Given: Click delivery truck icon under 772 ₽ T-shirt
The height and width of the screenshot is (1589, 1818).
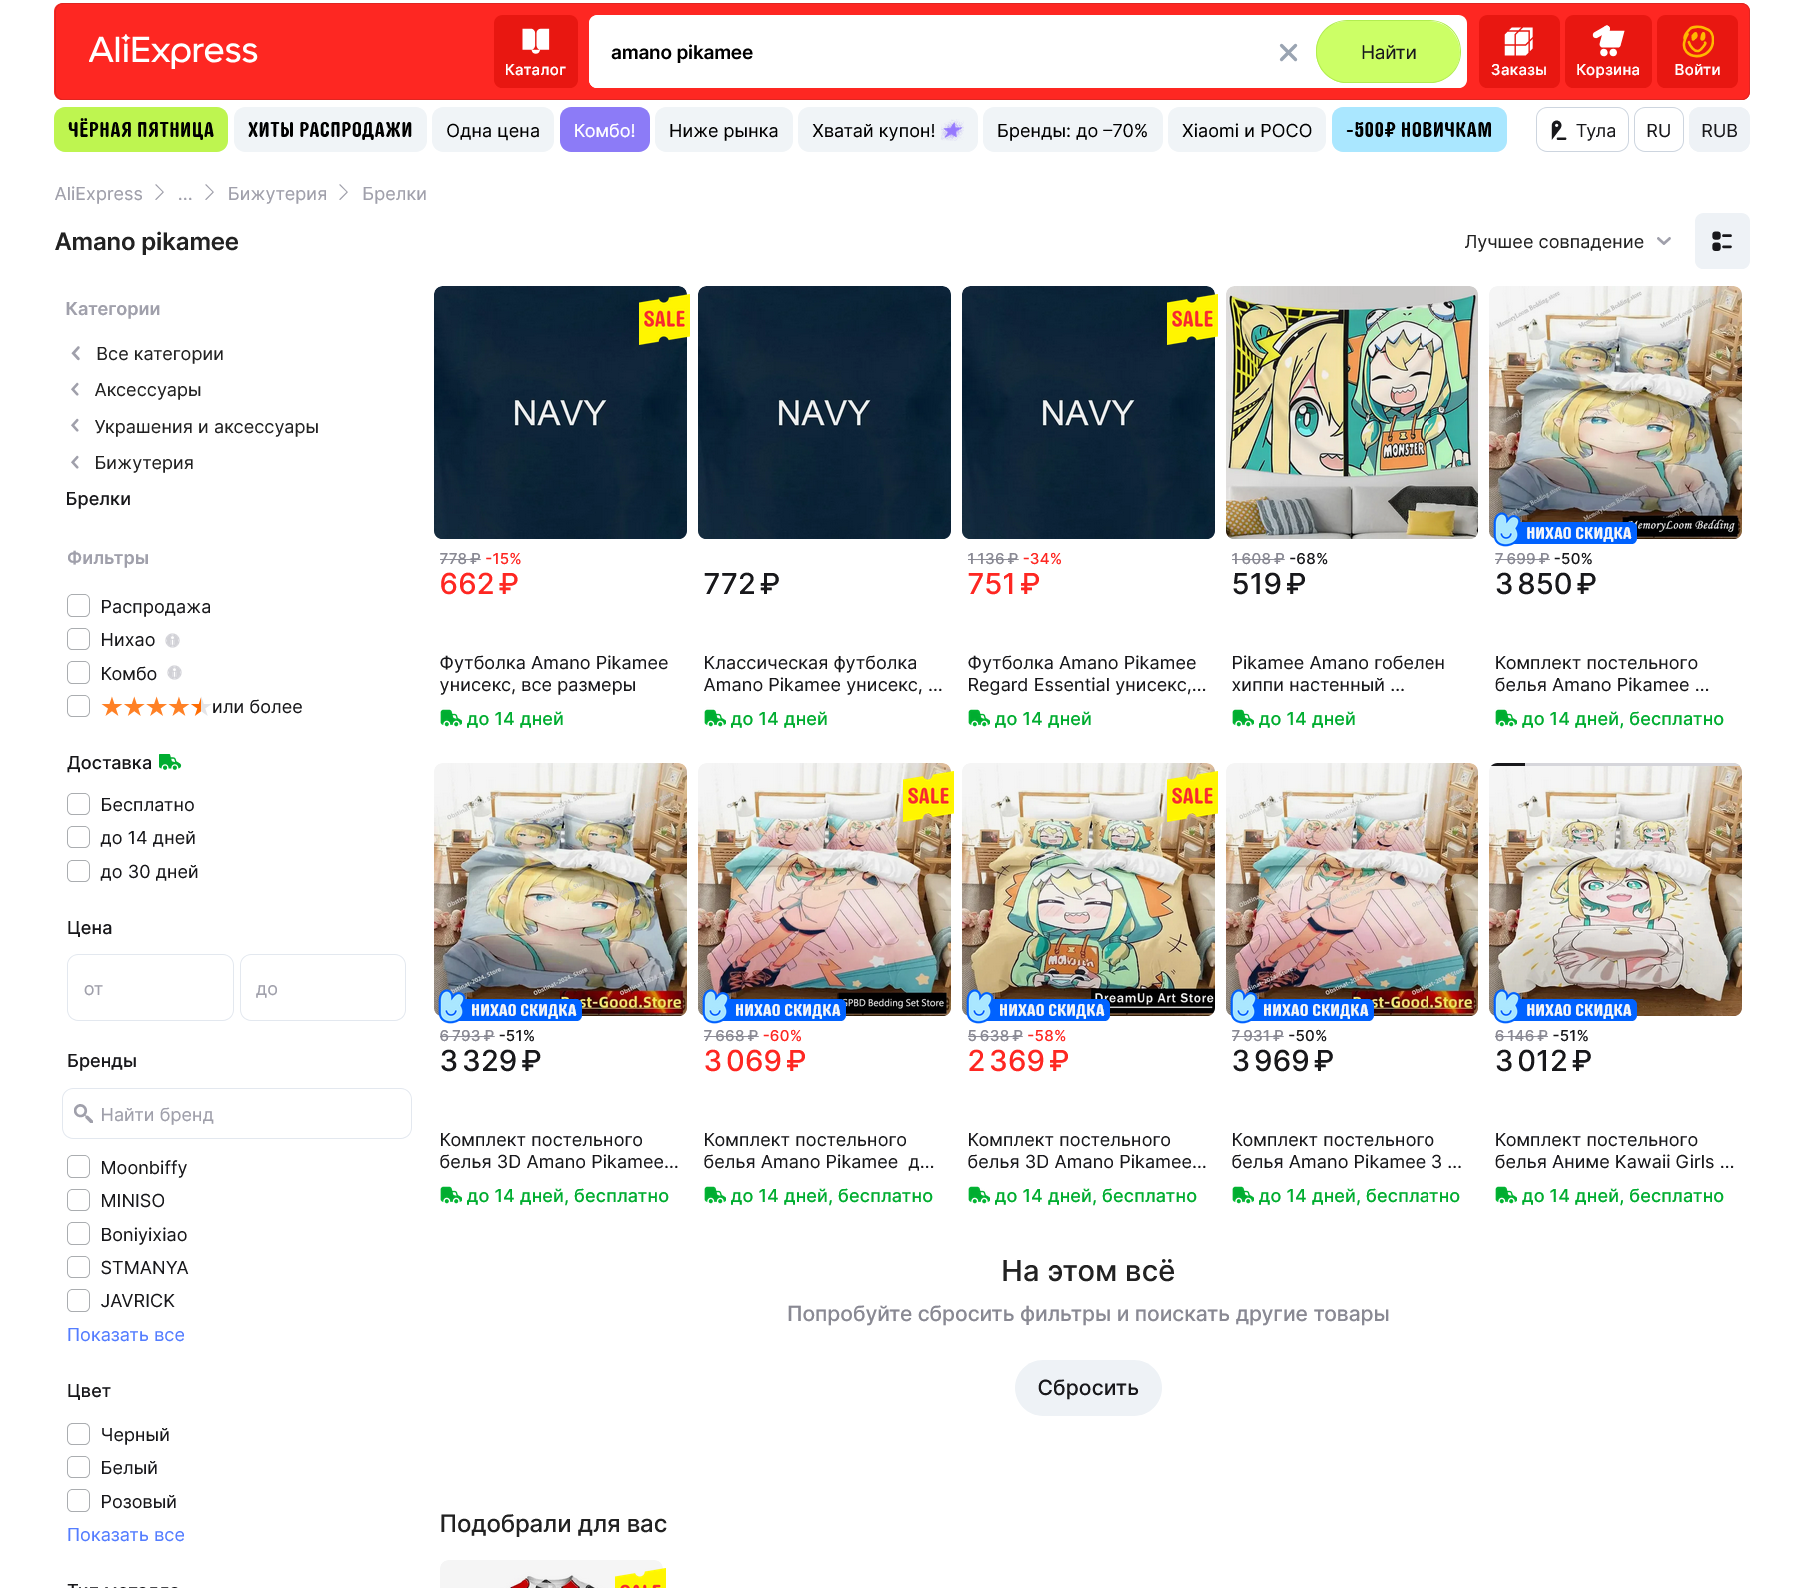Looking at the screenshot, I should tap(714, 718).
